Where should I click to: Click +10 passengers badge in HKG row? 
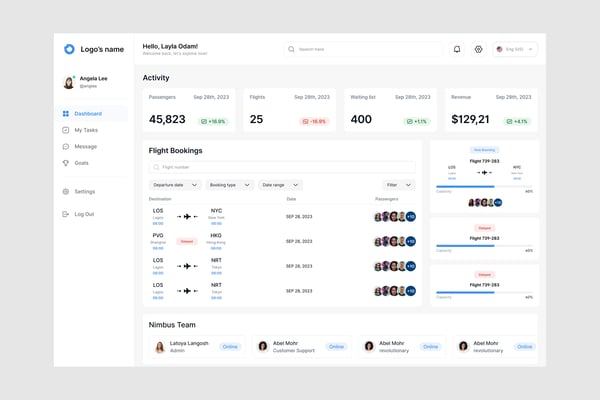(411, 242)
